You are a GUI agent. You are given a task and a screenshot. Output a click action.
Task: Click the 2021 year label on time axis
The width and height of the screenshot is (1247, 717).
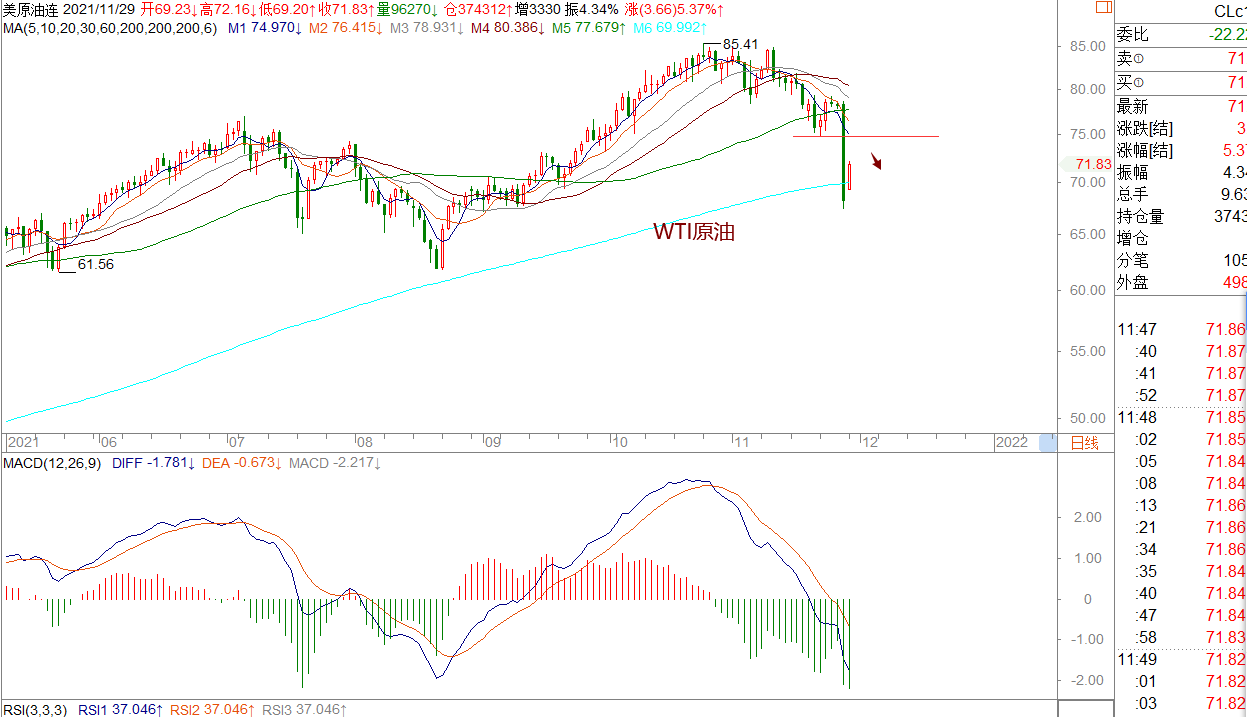(22, 442)
